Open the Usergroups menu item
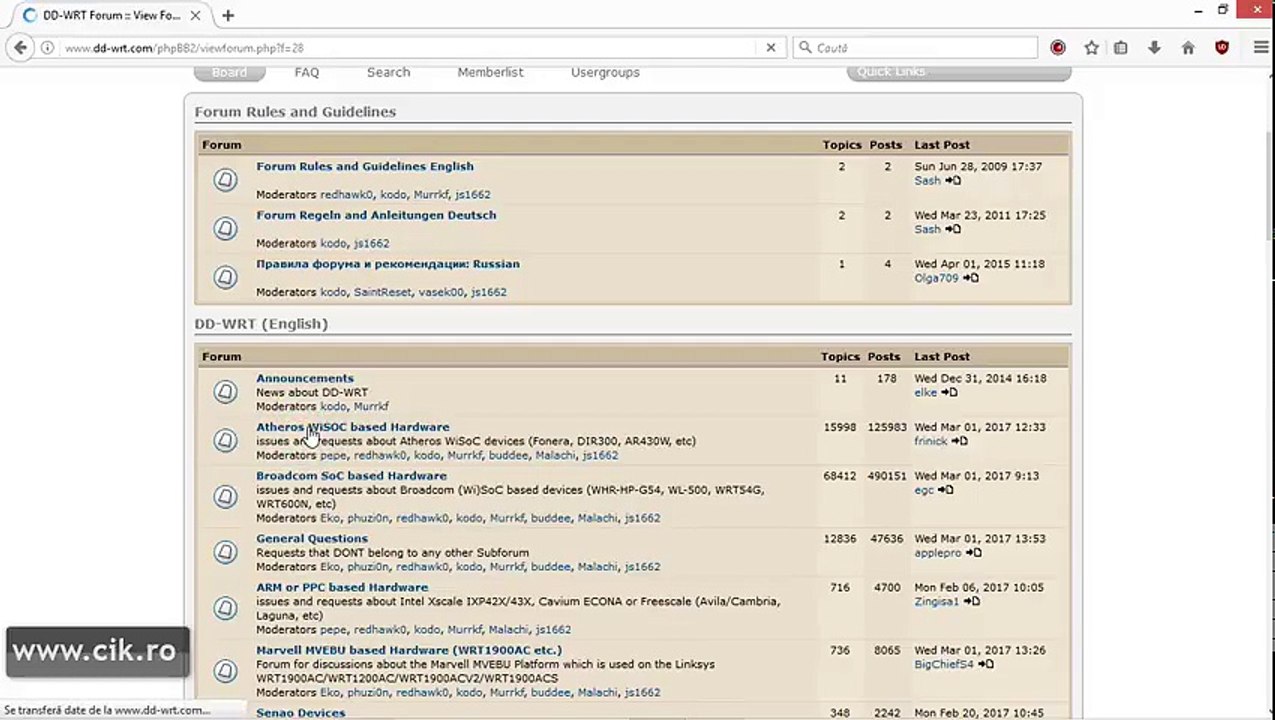This screenshot has height=720, width=1275. tap(605, 72)
